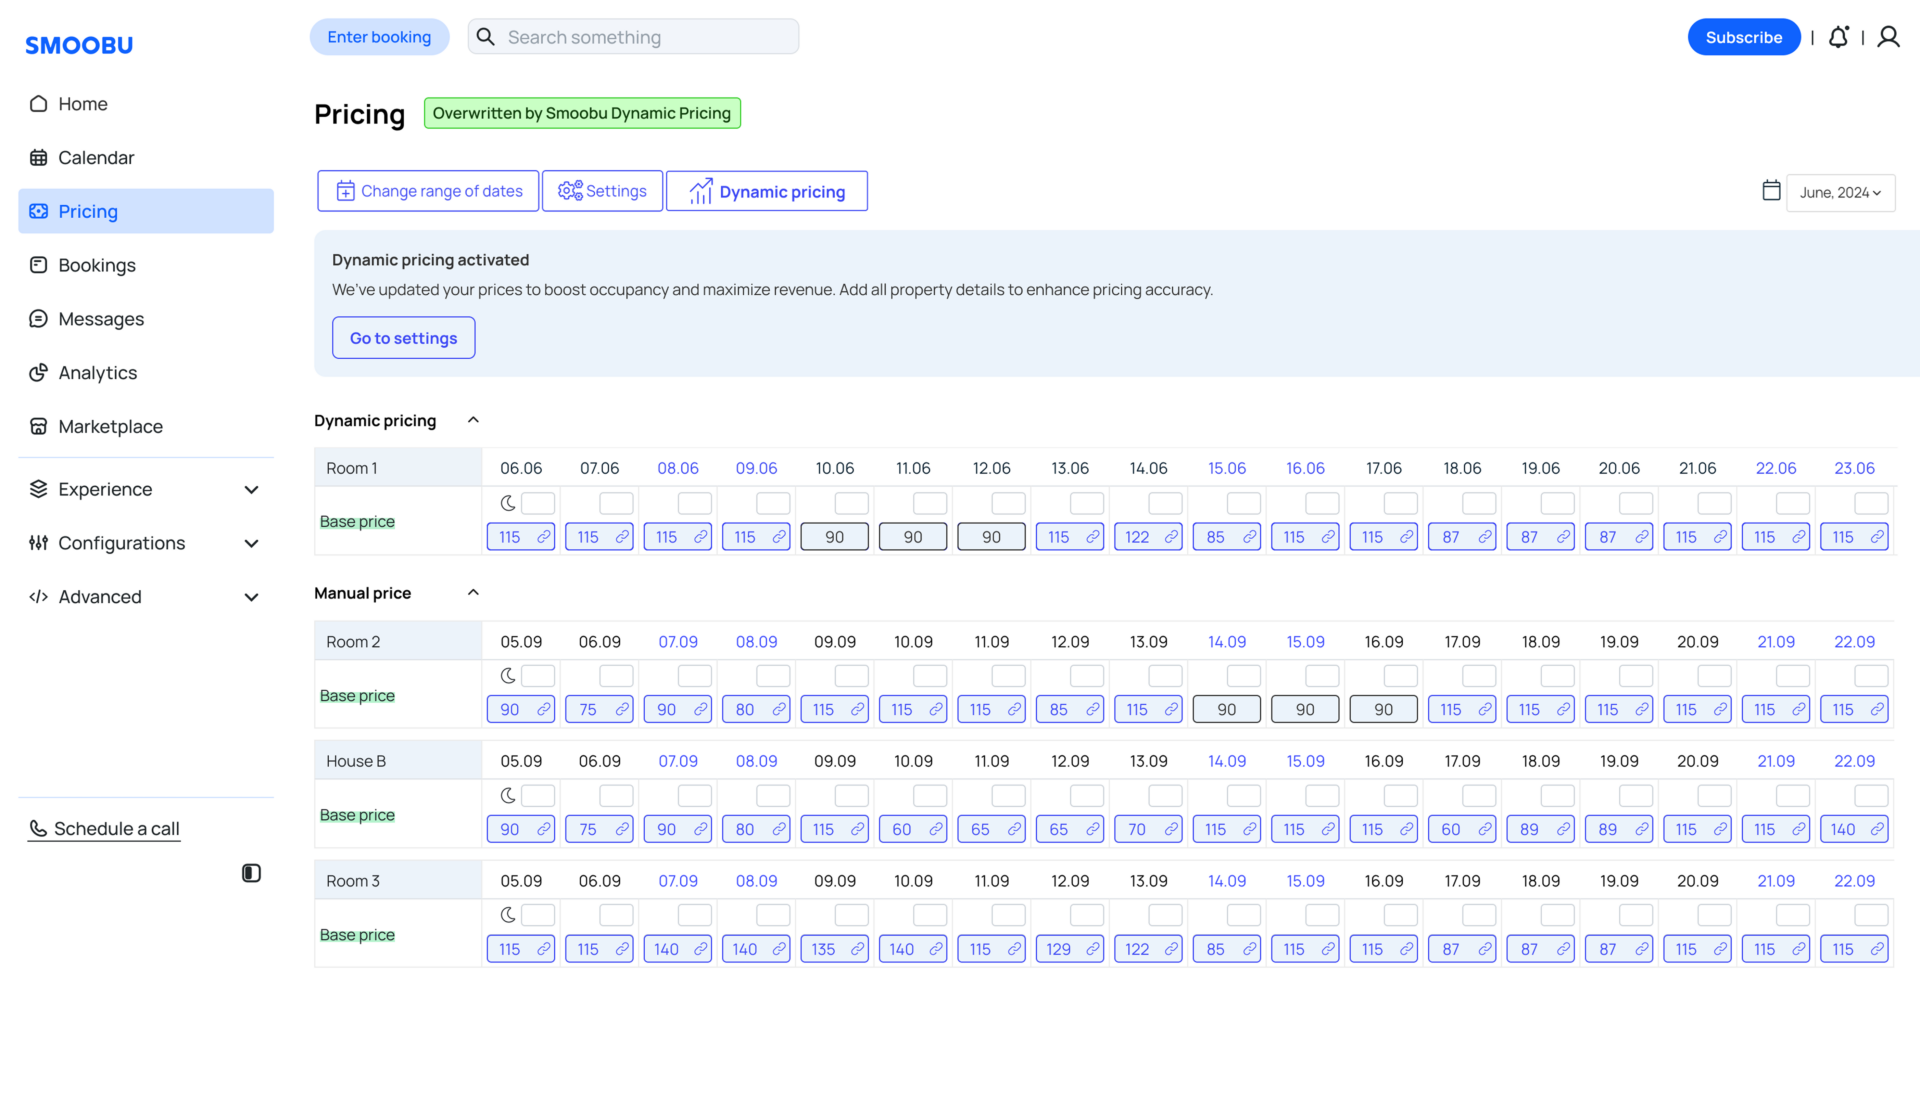Tick Room 3 checkbox for 05.09
1920x1114 pixels.
coord(538,915)
